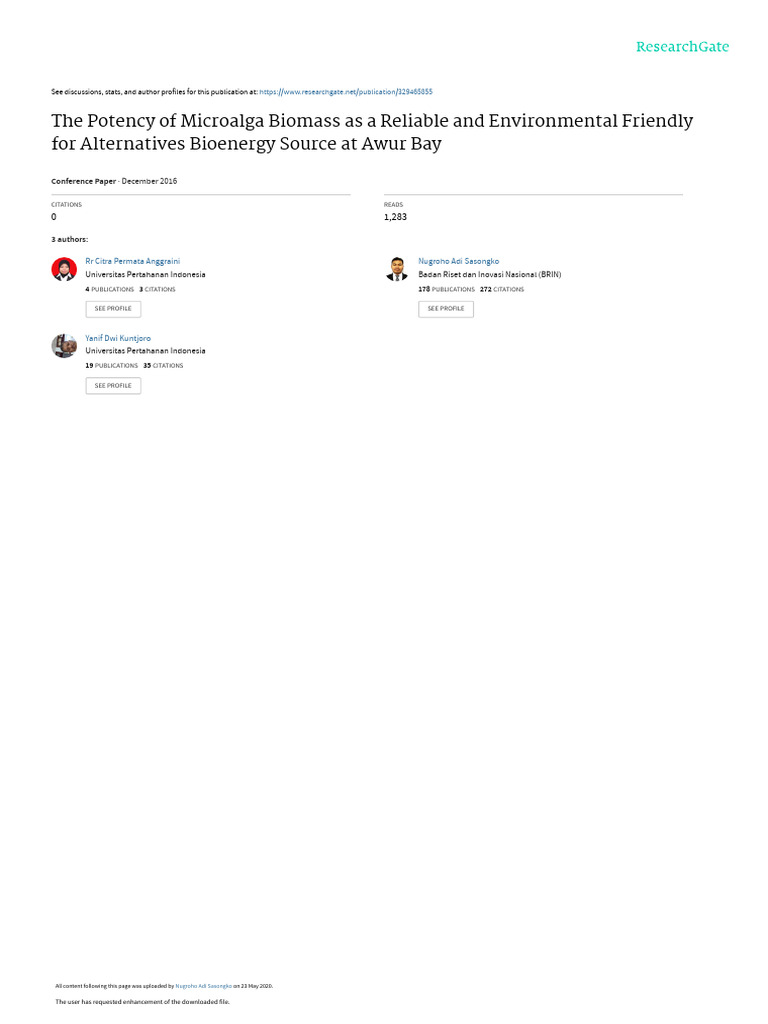The height and width of the screenshot is (1024, 768).
Task: Click the 1,283 reads figure
Action: [x=395, y=217]
